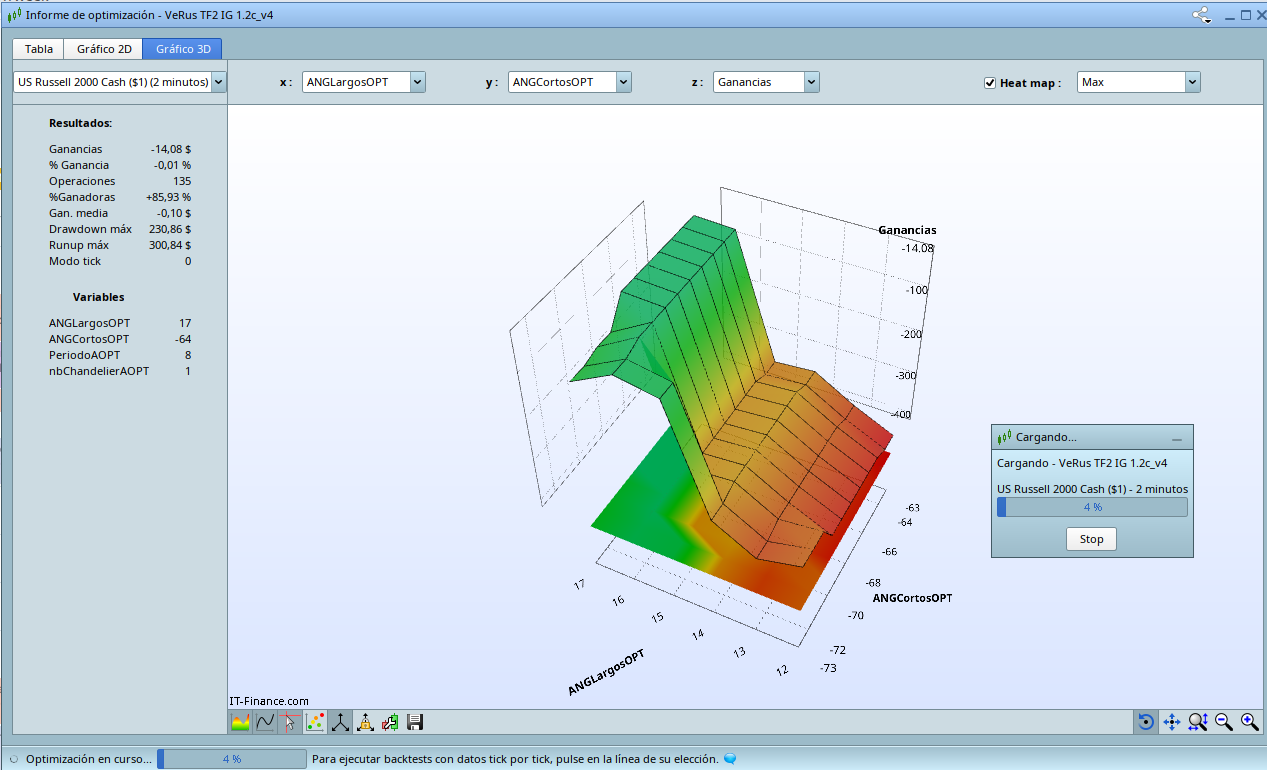
Task: Click the save floppy disk icon
Action: 415,721
